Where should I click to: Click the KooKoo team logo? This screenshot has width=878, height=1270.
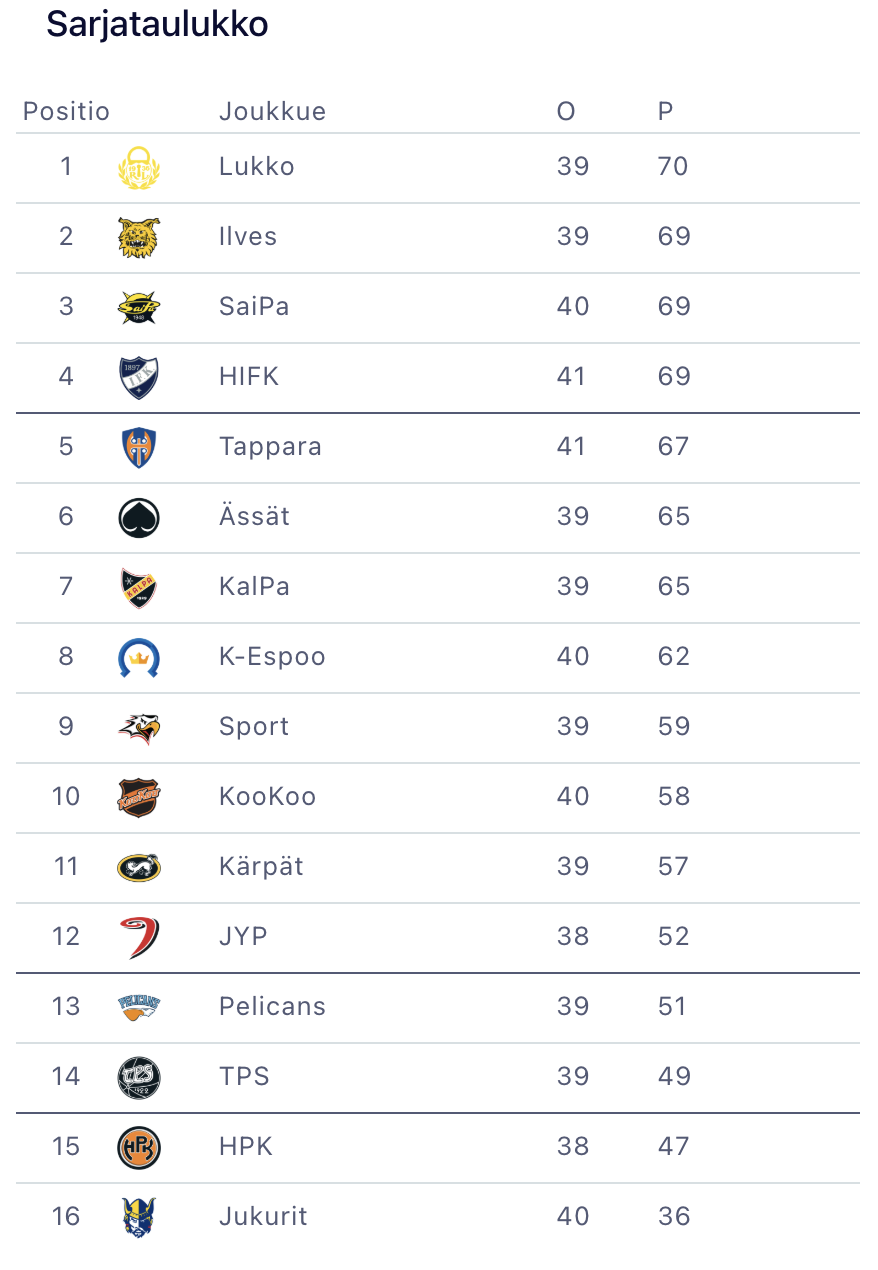pos(139,797)
